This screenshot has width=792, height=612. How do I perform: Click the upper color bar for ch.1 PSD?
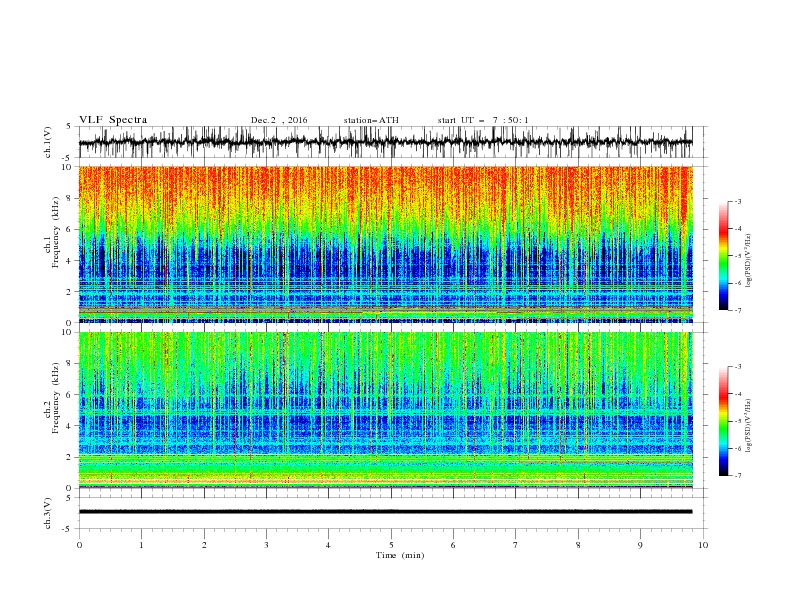pyautogui.click(x=724, y=255)
